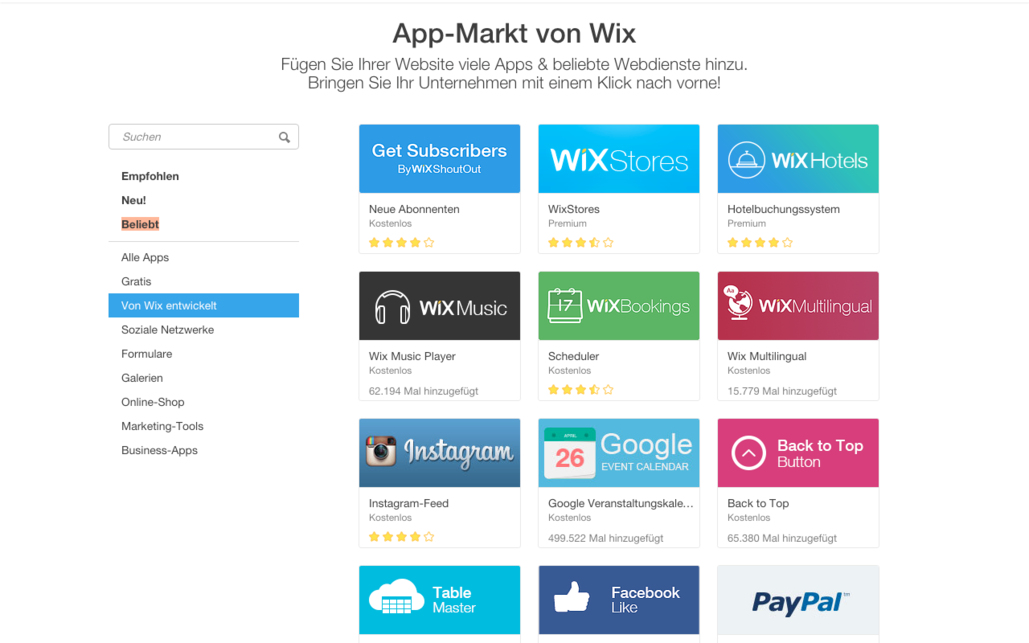Show Alle Apps in sidebar
1029x643 pixels.
click(145, 257)
